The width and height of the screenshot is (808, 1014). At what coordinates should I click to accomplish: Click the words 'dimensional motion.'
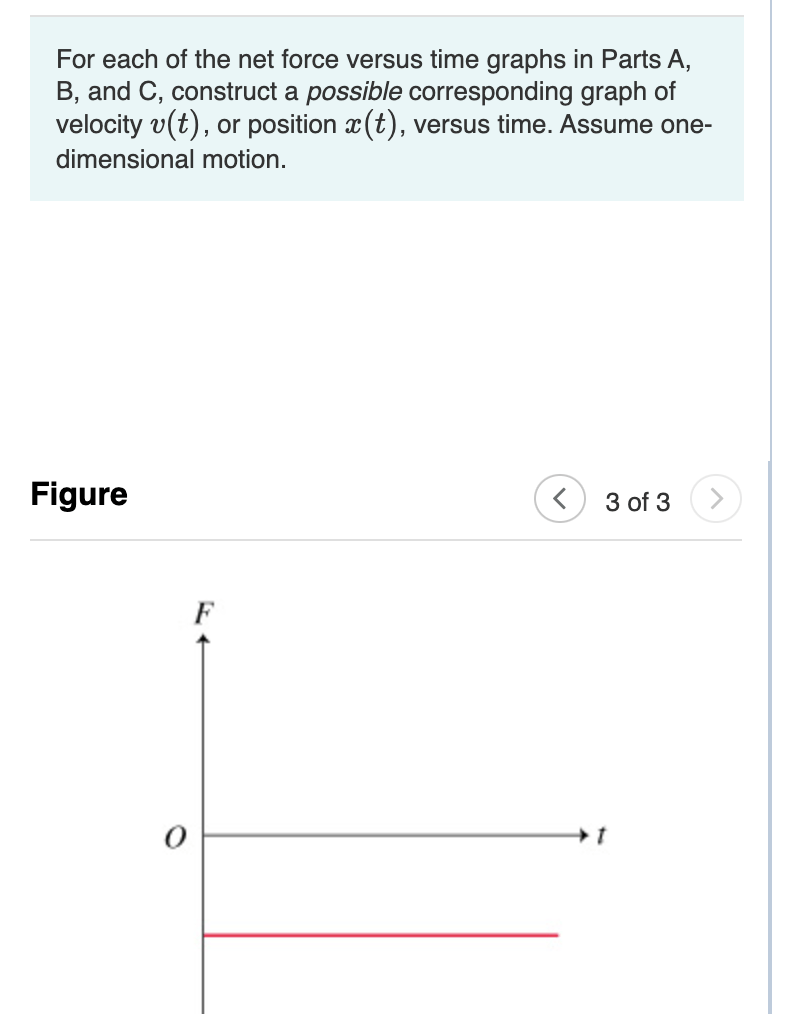tap(171, 159)
